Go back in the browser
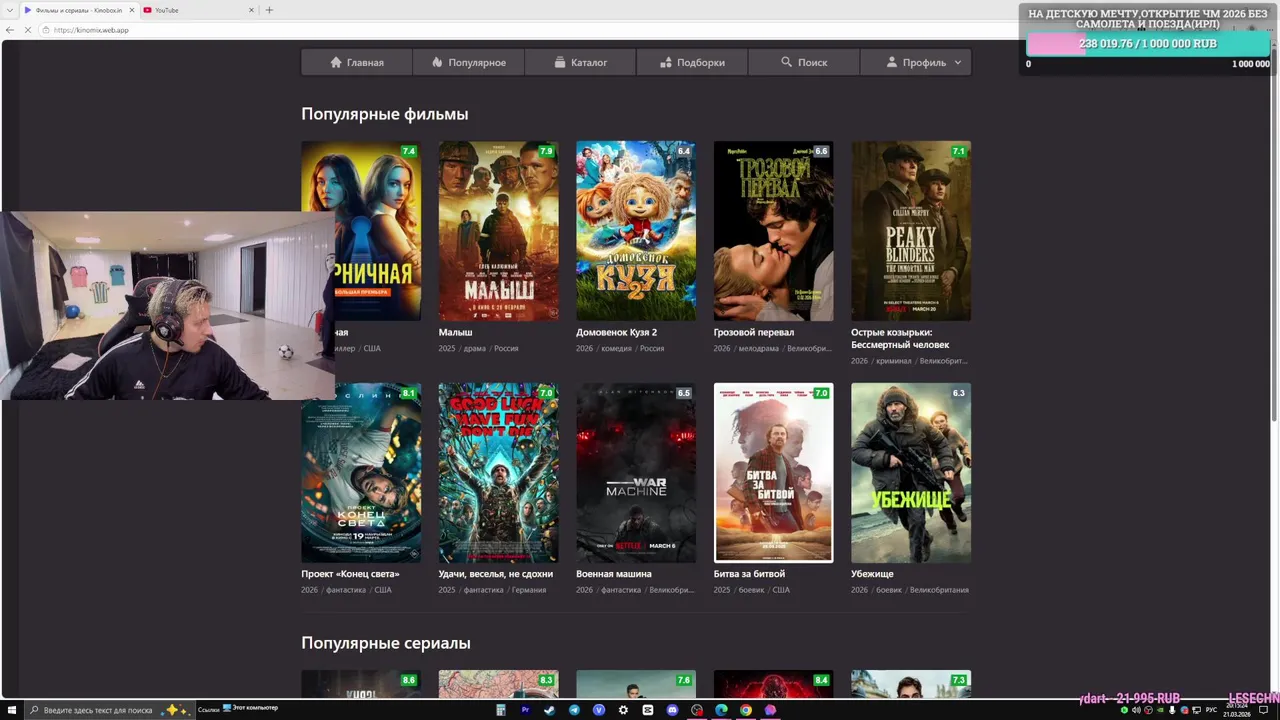The image size is (1280, 720). (10, 30)
